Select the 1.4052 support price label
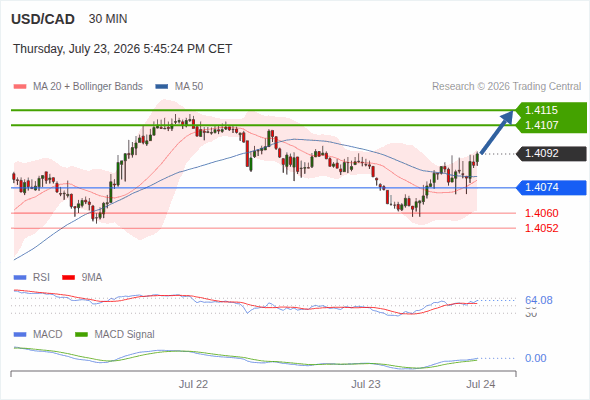 pyautogui.click(x=541, y=228)
